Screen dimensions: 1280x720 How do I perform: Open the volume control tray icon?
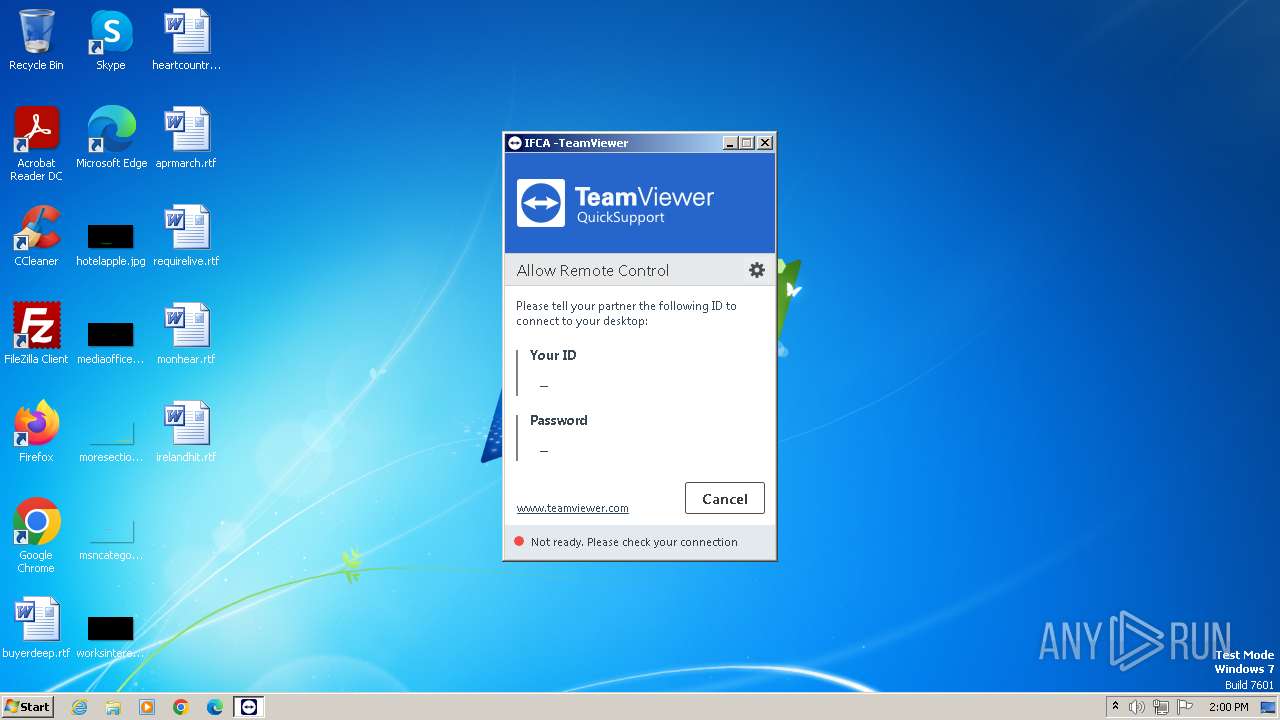click(x=1136, y=707)
